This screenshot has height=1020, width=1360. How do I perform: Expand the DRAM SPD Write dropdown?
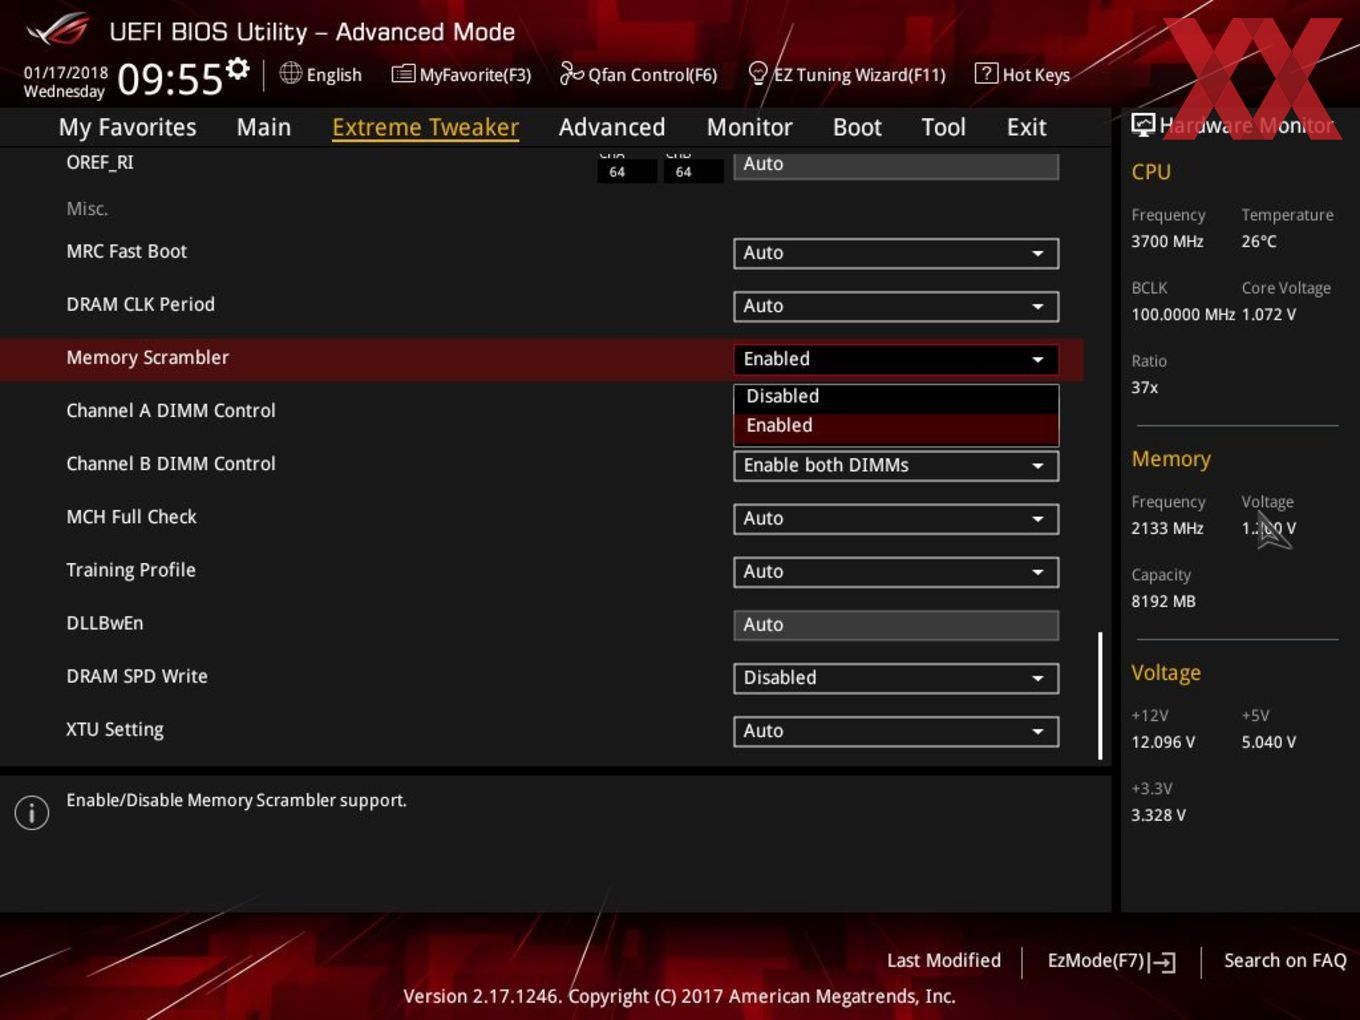tap(896, 677)
